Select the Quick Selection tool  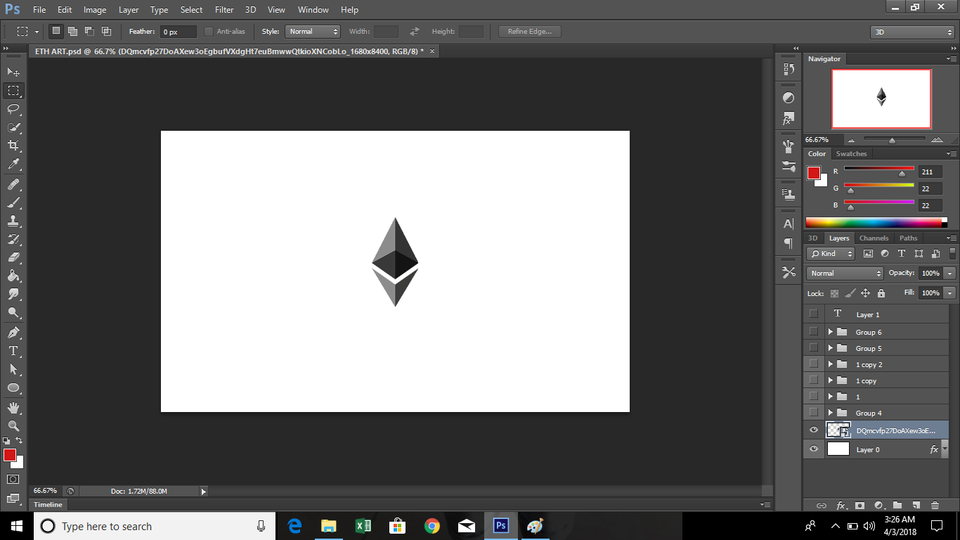point(13,127)
